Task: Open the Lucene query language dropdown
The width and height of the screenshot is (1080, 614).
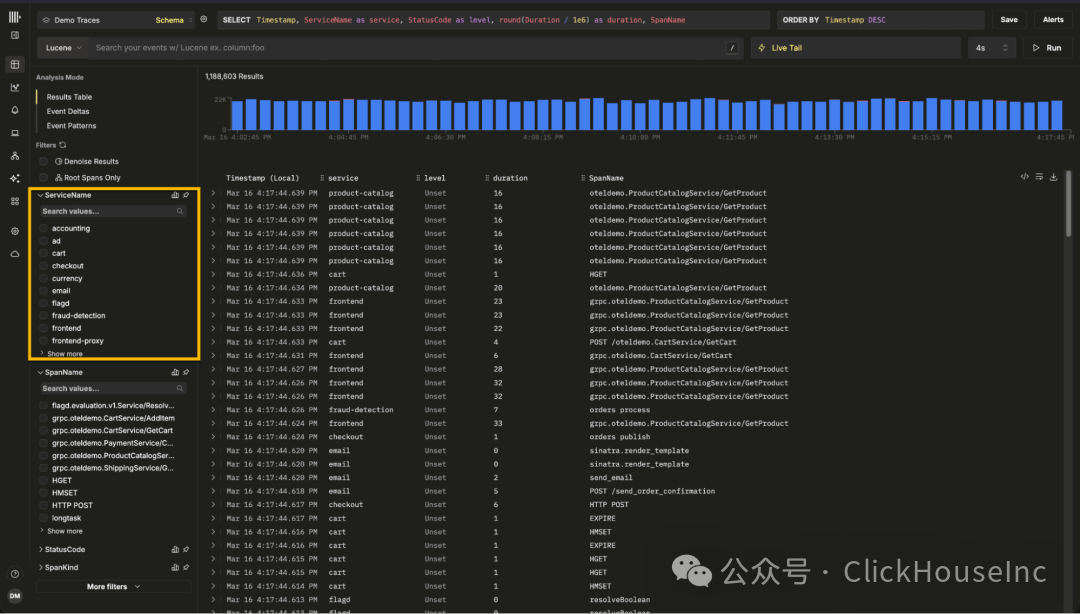Action: click(63, 48)
